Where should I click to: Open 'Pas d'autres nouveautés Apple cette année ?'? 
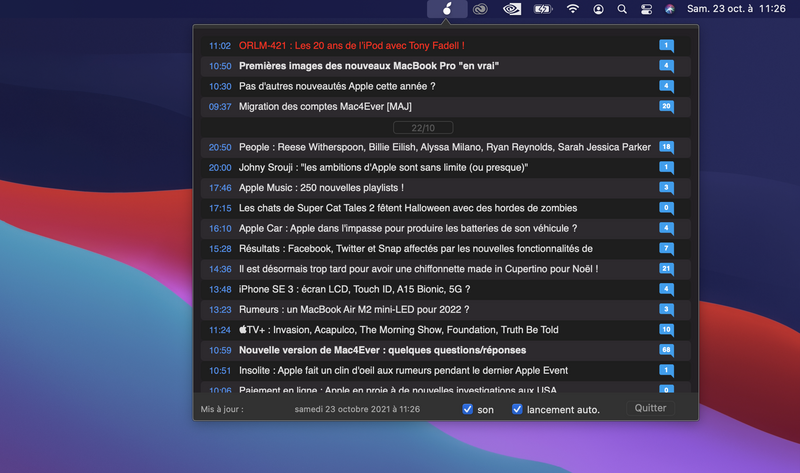(x=337, y=86)
